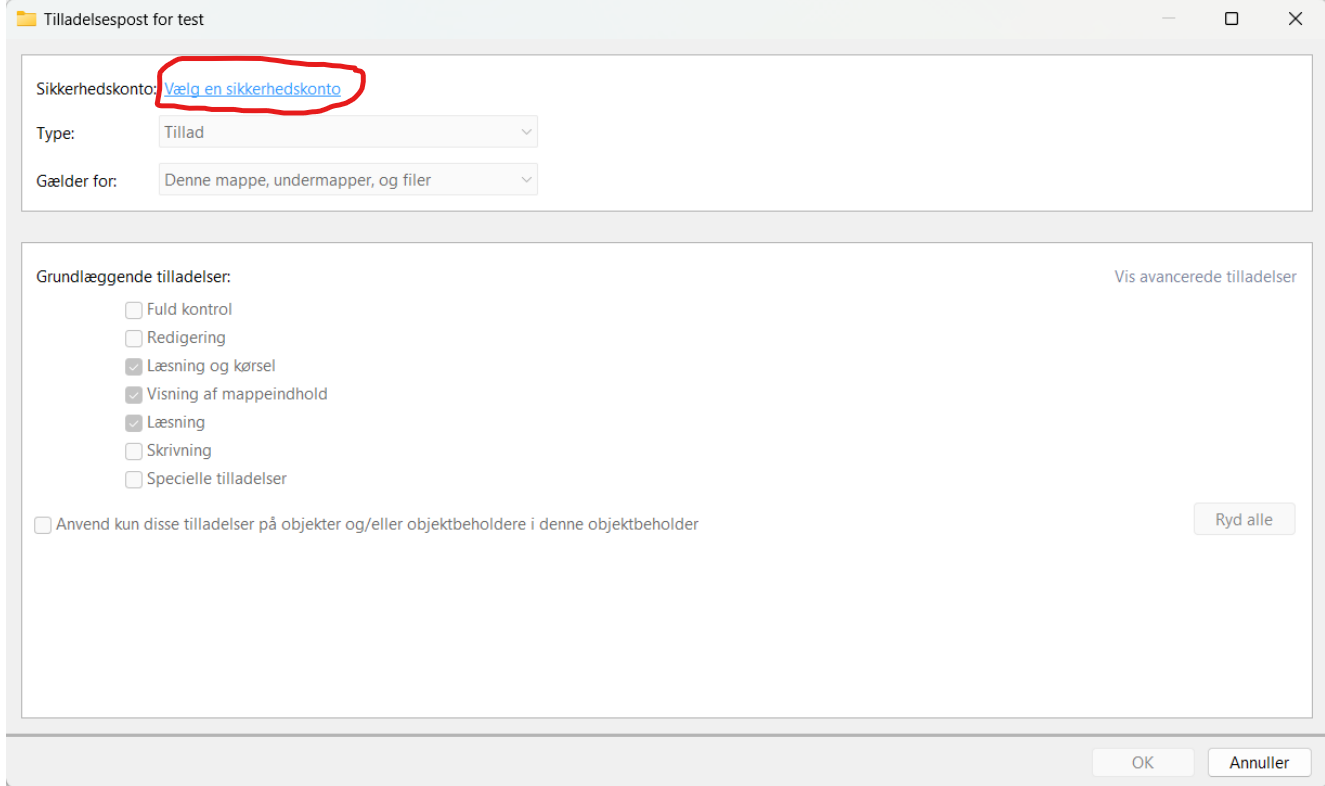Minimize the Tilladelsespost dialog window
The image size is (1325, 786).
tap(1168, 19)
